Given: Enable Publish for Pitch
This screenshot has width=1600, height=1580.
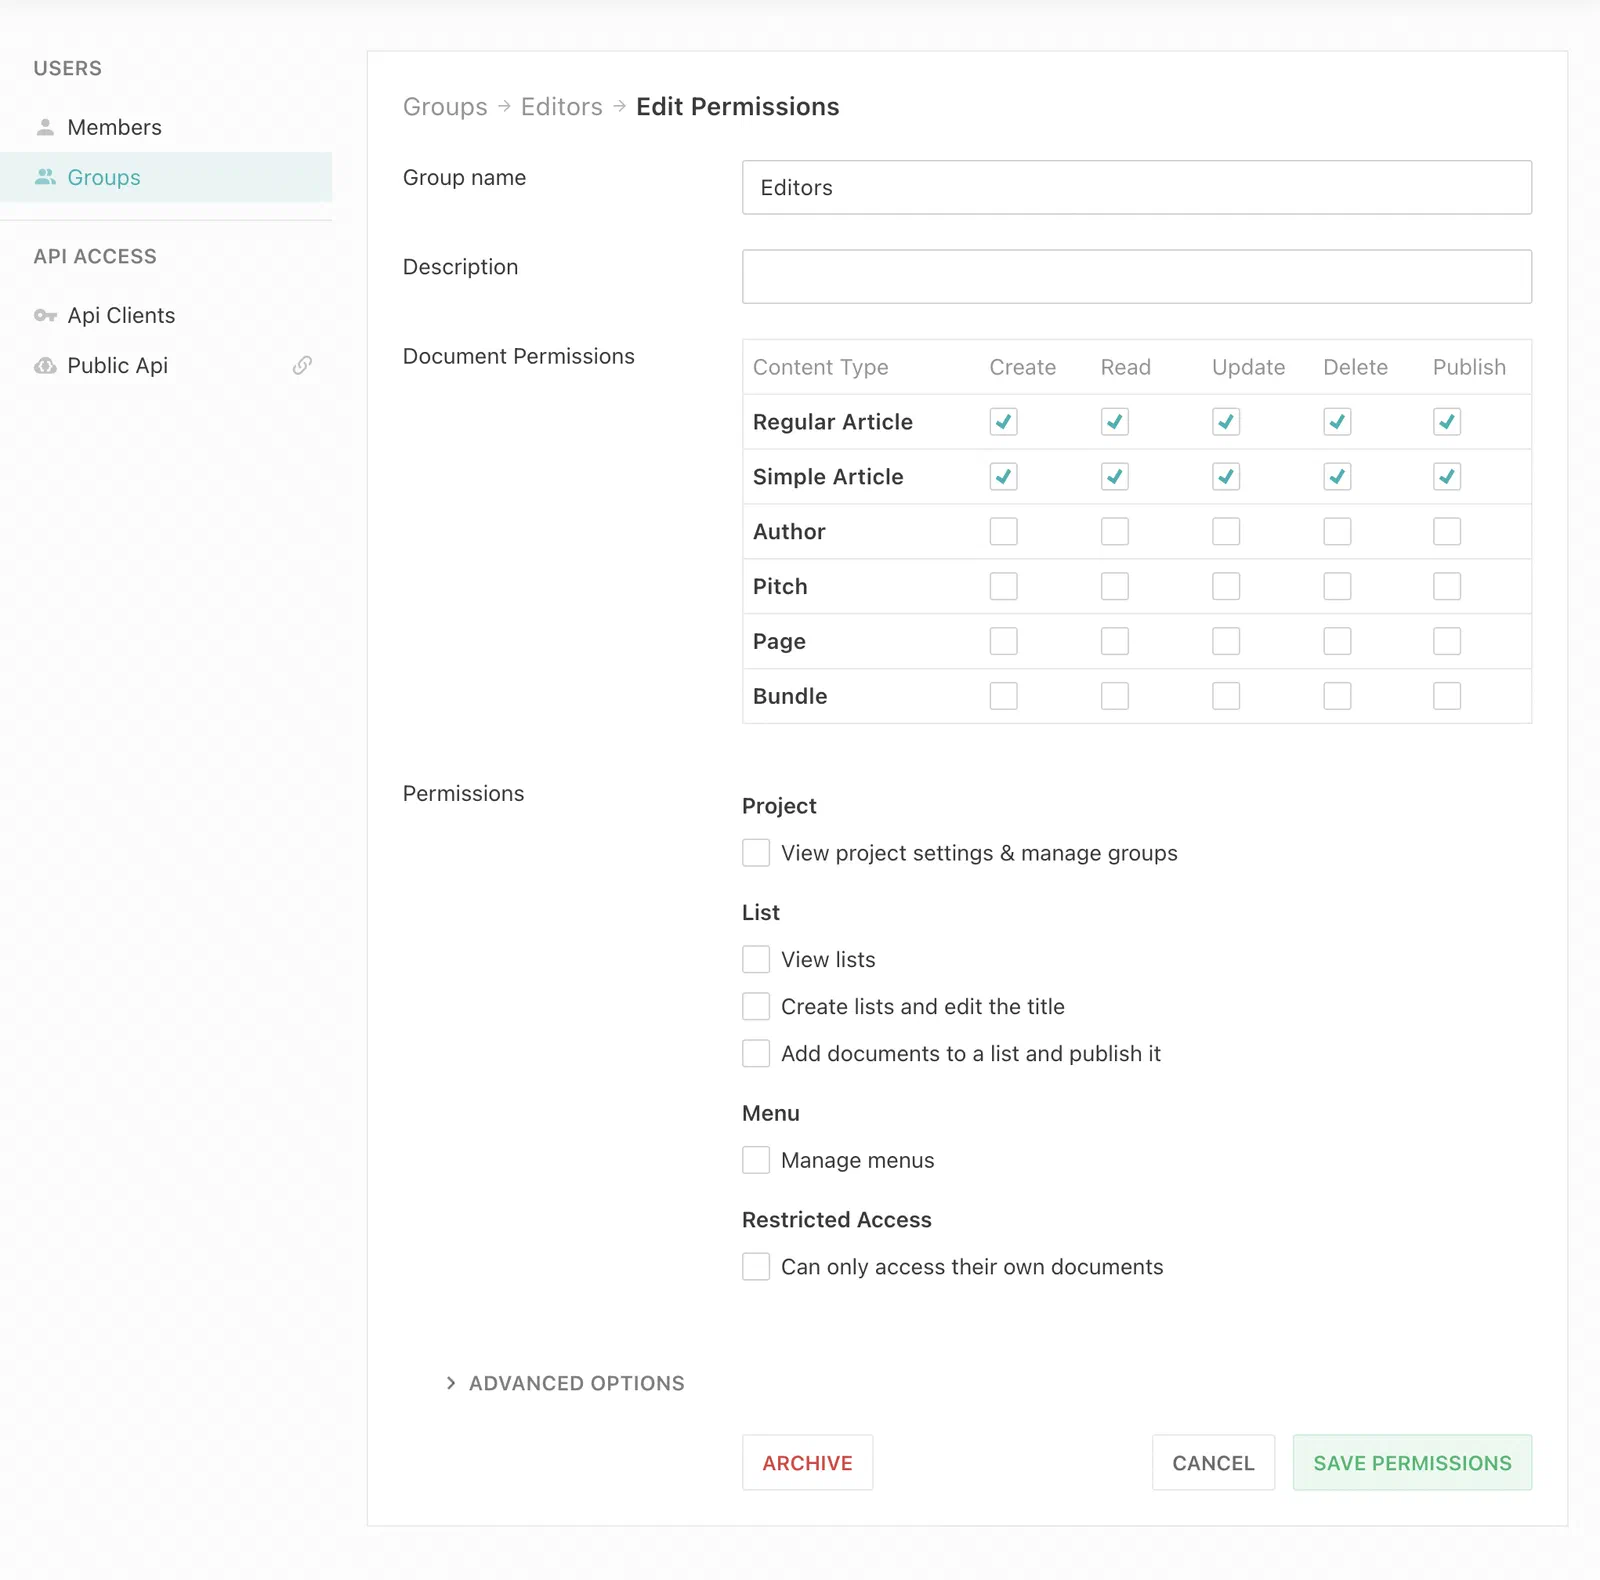Looking at the screenshot, I should click(1447, 586).
